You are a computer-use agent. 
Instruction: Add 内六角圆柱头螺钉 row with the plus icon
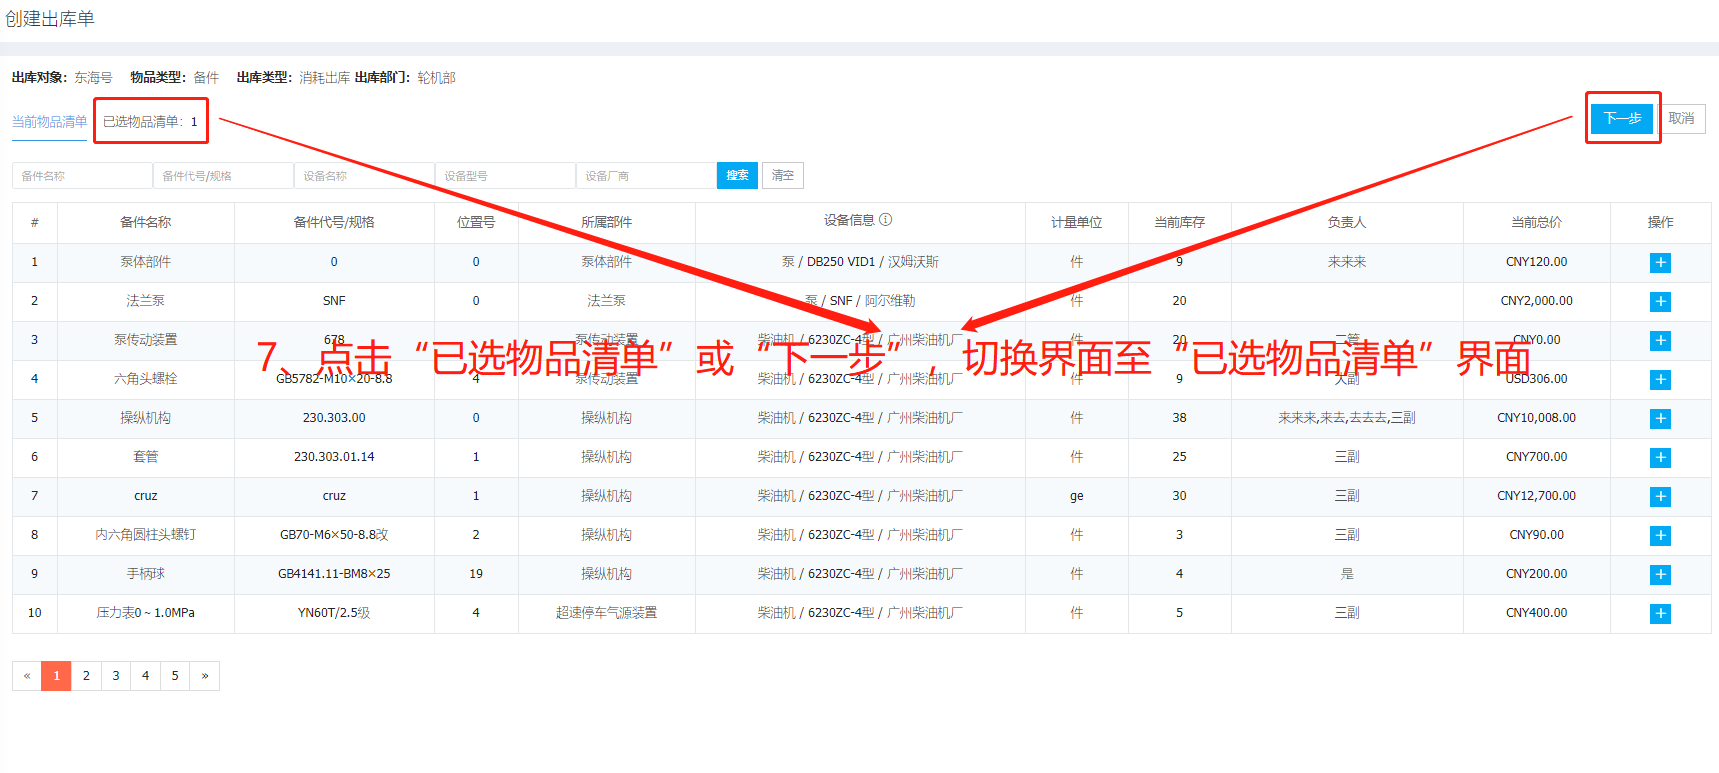point(1660,536)
